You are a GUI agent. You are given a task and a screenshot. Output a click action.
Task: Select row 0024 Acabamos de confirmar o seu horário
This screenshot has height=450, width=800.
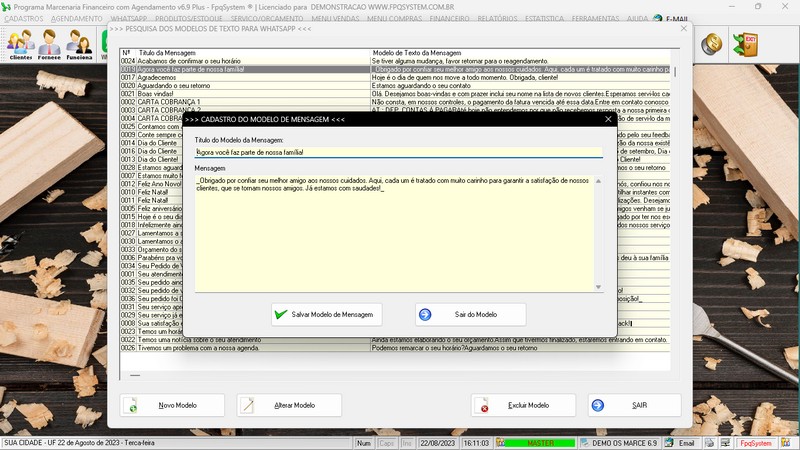pos(395,61)
